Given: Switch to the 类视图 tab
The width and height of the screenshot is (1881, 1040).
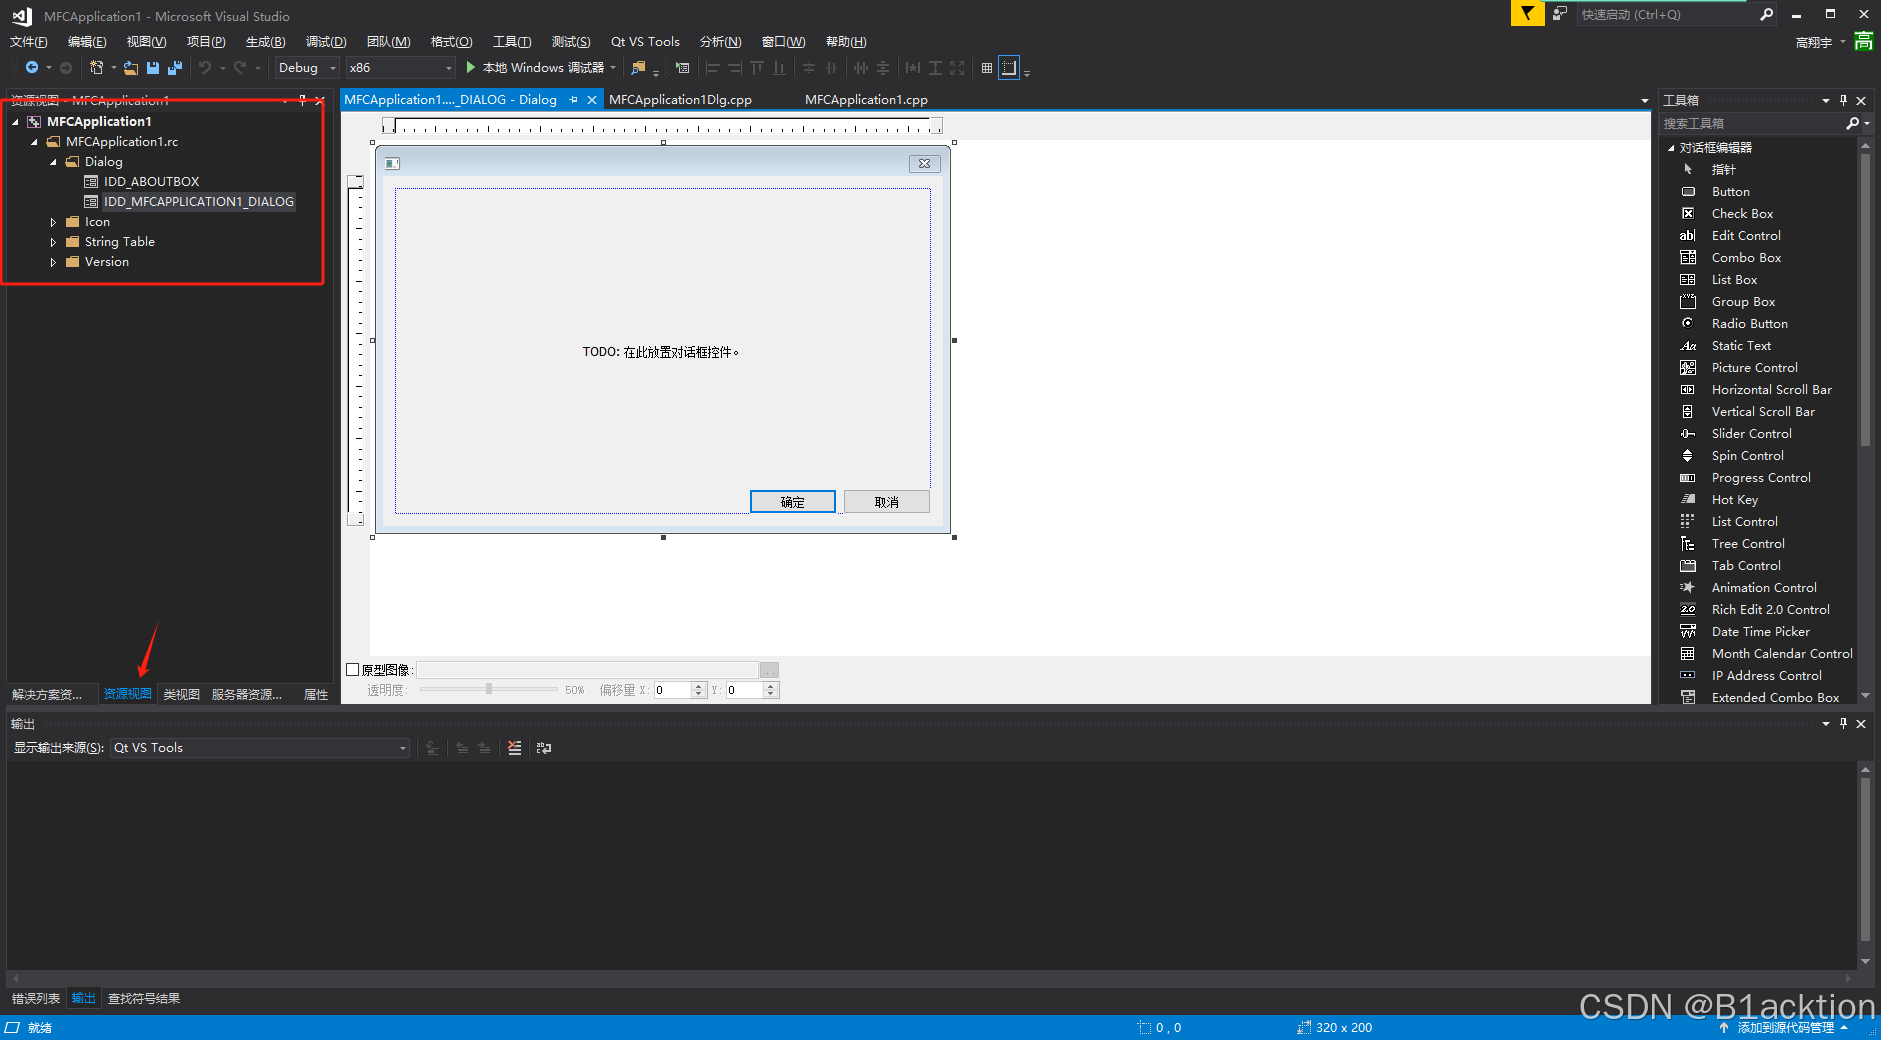Looking at the screenshot, I should coord(181,694).
